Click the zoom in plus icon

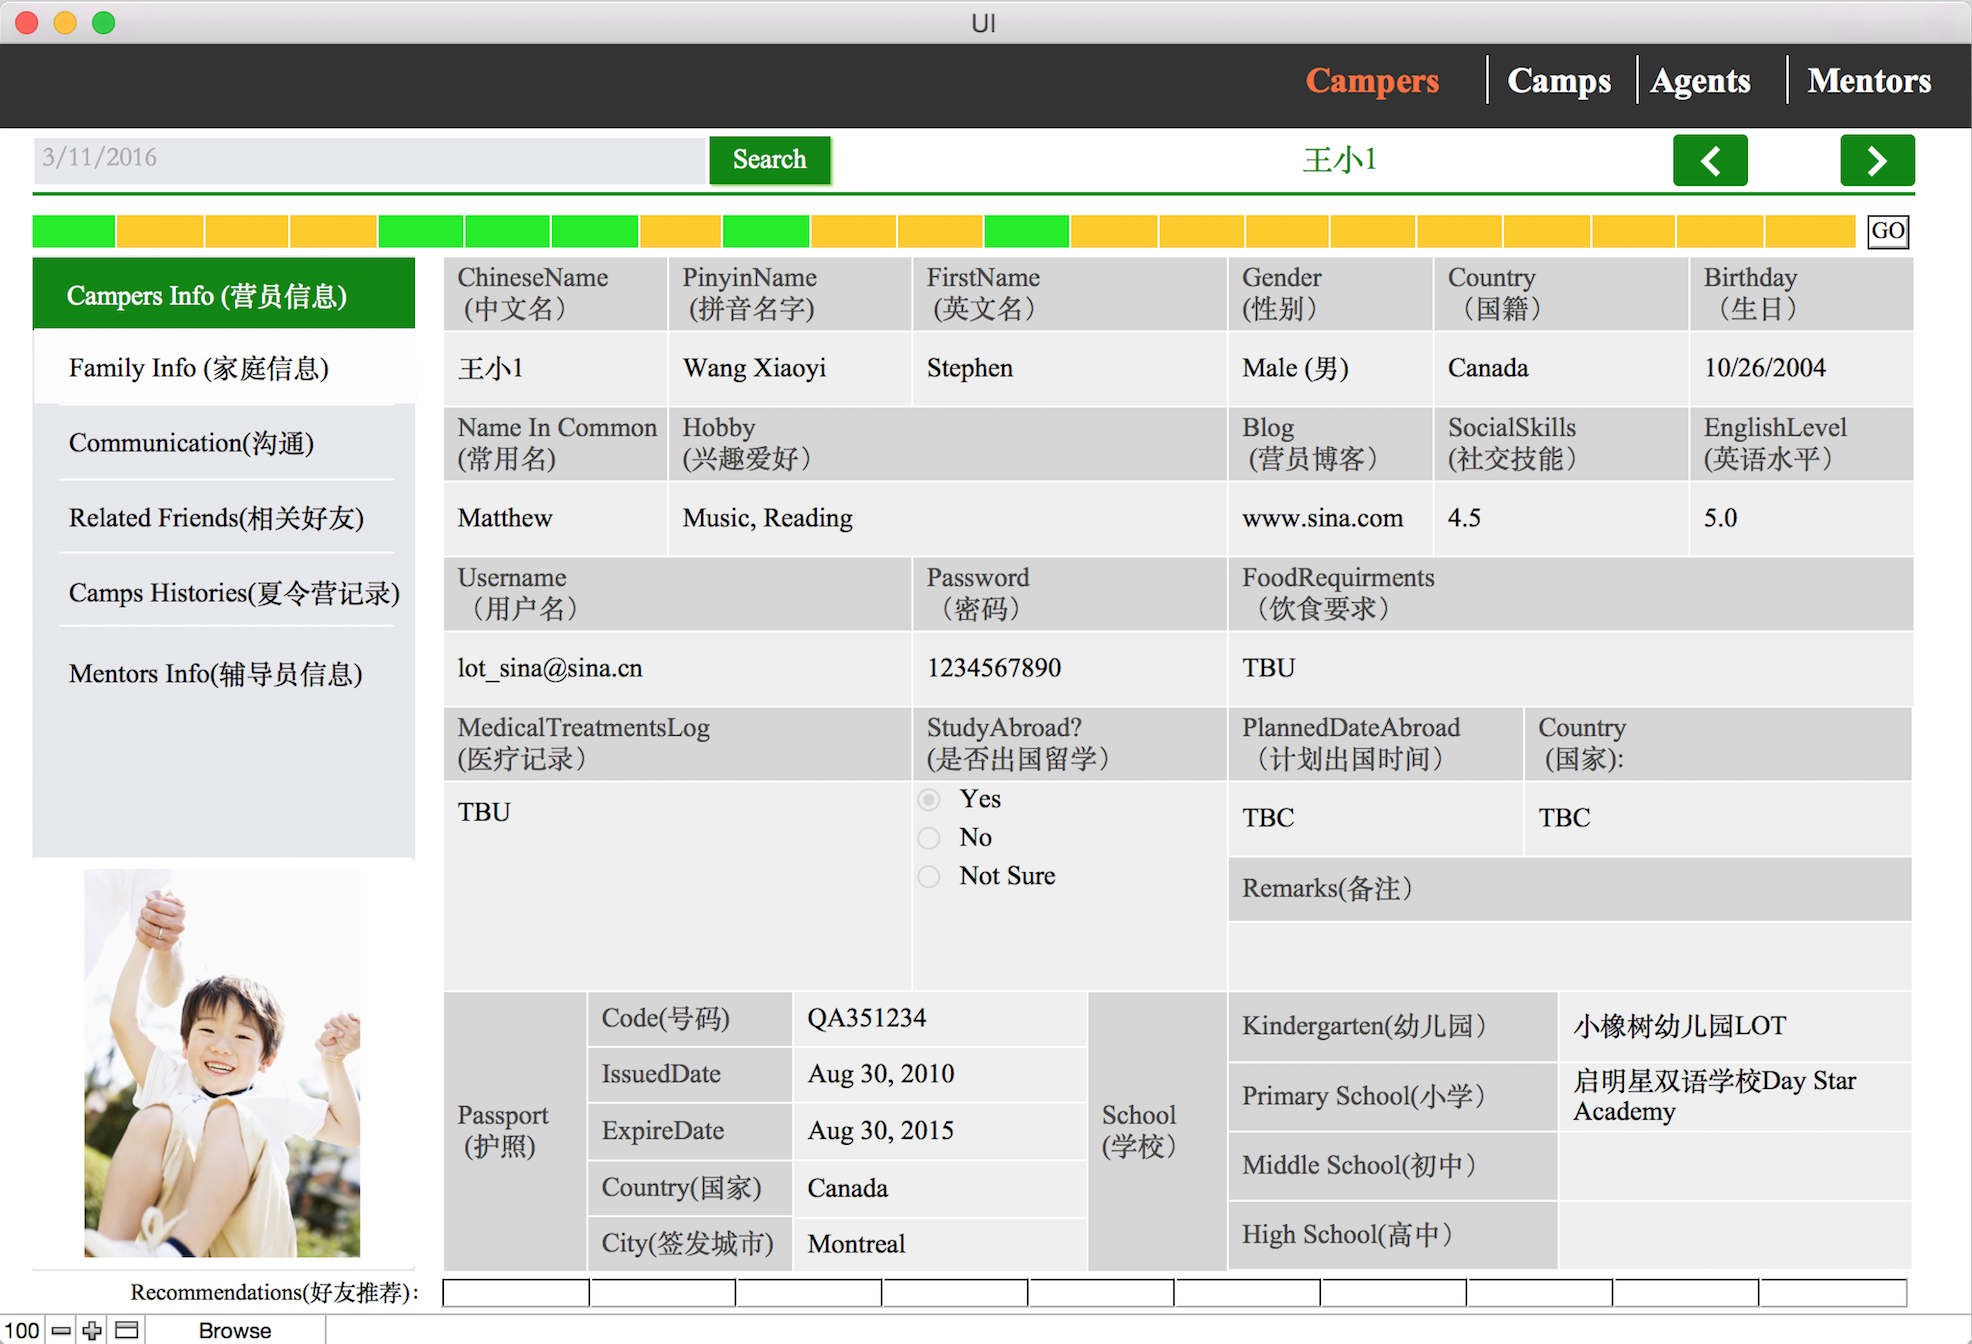pos(92,1330)
